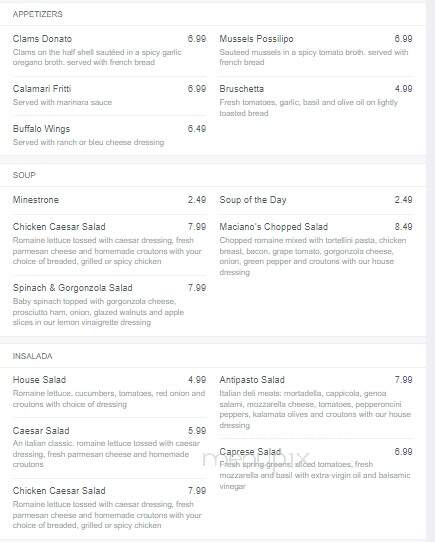Select Soup of the Day

click(253, 200)
